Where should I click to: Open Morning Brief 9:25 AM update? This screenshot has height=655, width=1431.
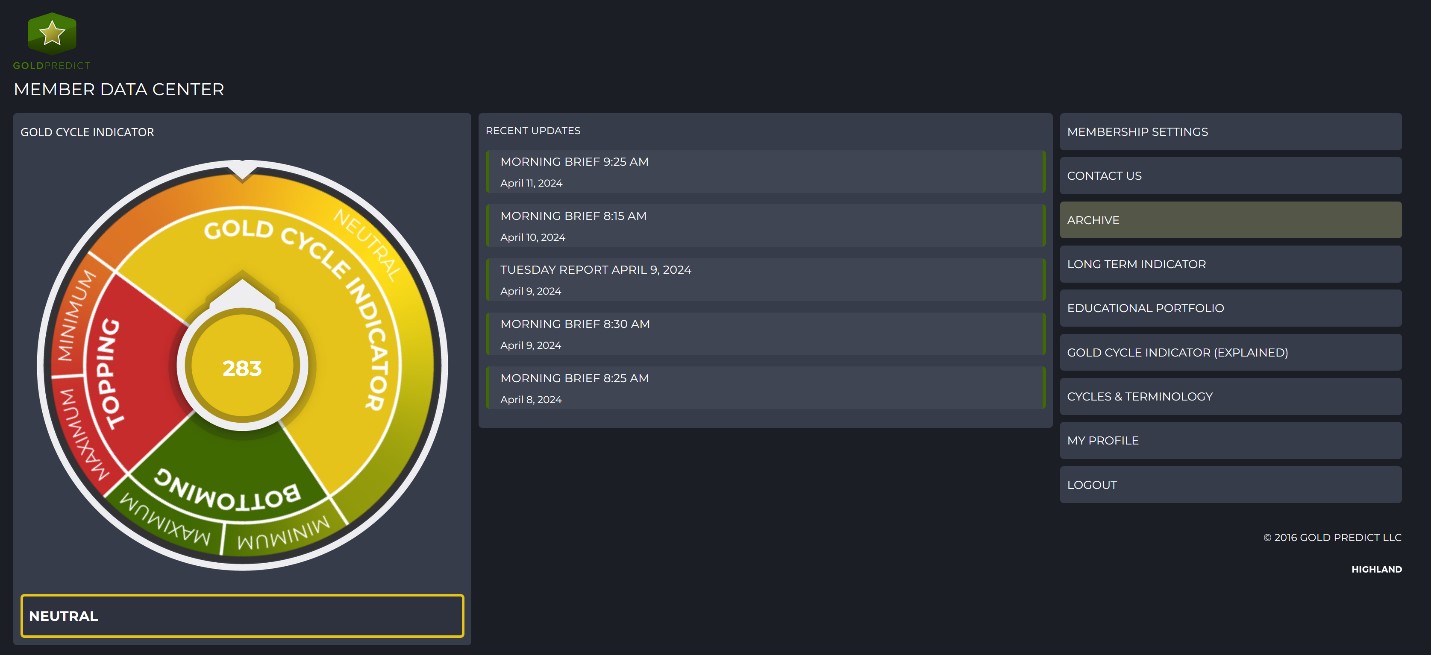[766, 171]
